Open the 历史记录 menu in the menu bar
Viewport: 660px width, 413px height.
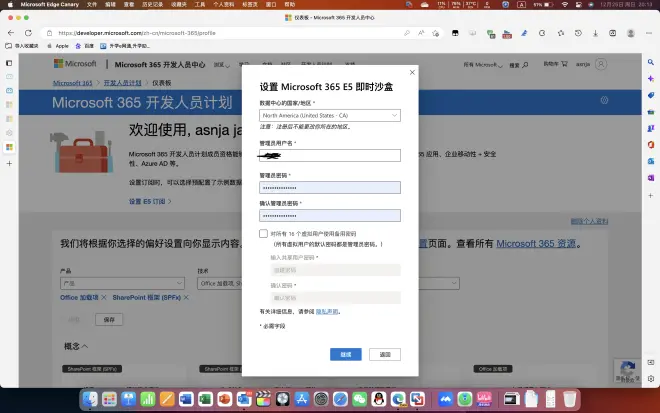coord(152,5)
